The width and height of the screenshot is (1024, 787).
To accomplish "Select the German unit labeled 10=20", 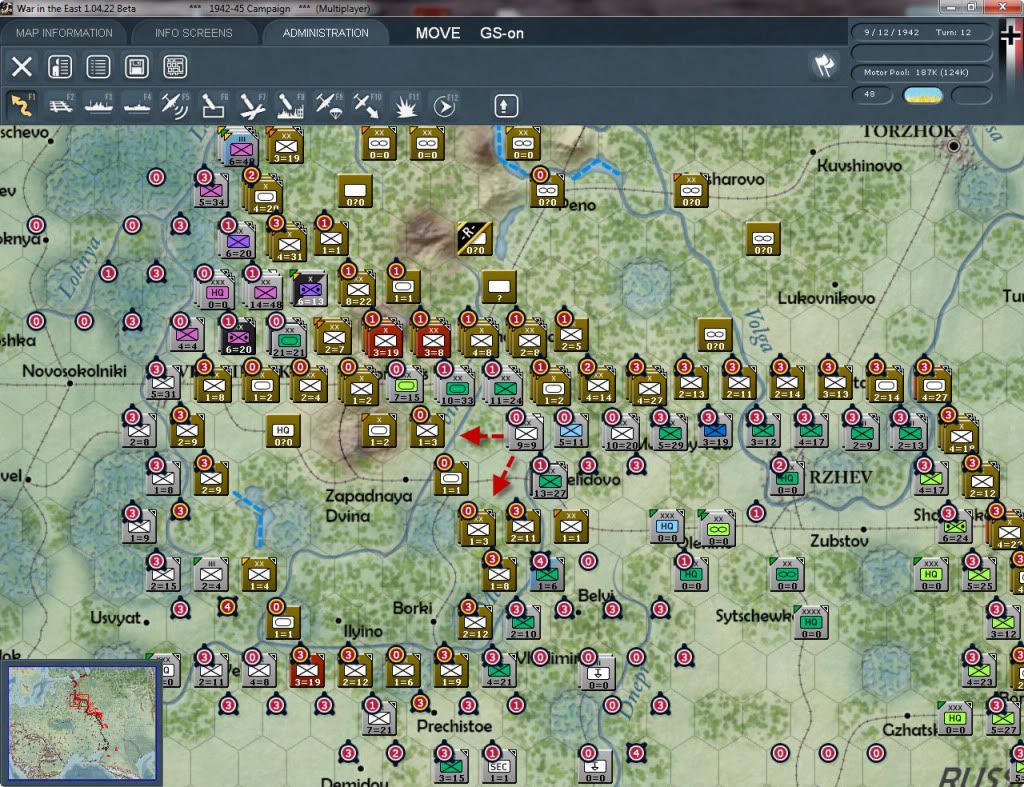I will click(622, 434).
